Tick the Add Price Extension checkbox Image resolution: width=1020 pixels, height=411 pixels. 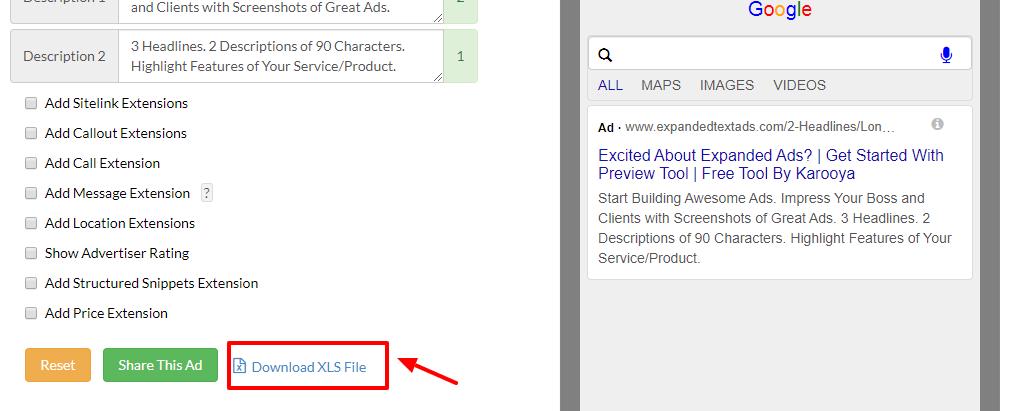31,313
